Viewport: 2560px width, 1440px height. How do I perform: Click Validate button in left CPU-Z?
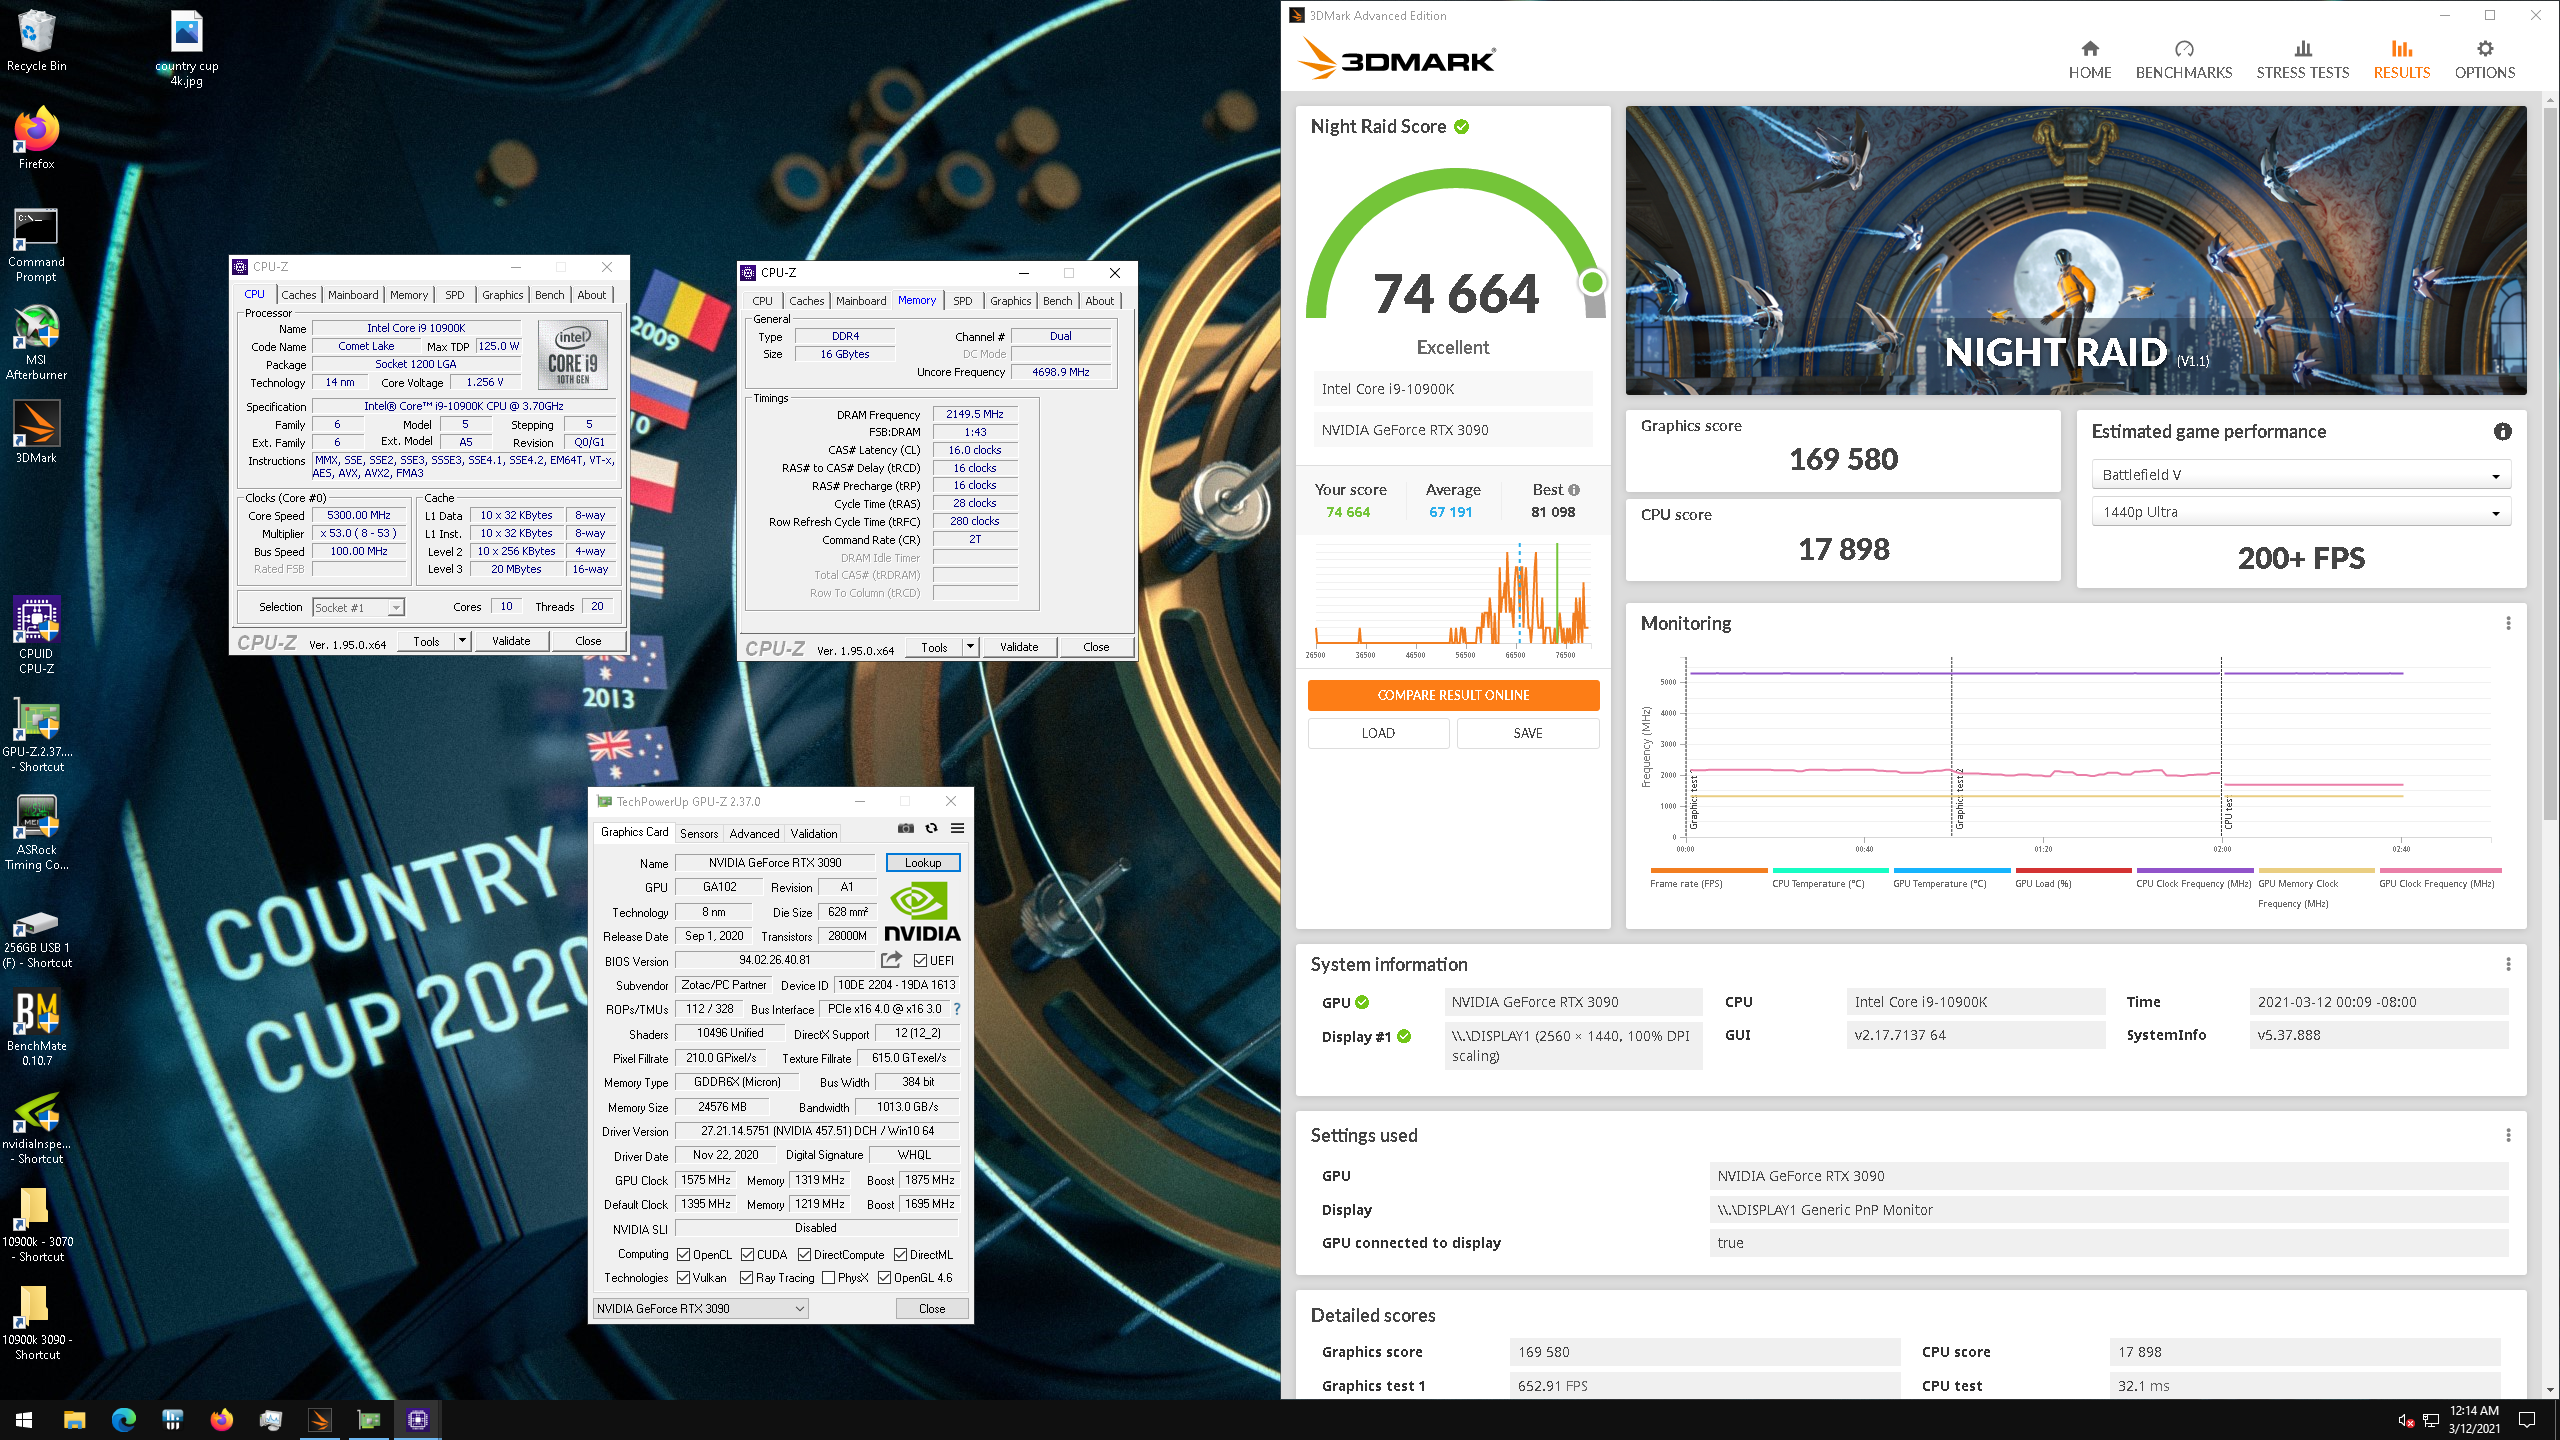coord(511,641)
